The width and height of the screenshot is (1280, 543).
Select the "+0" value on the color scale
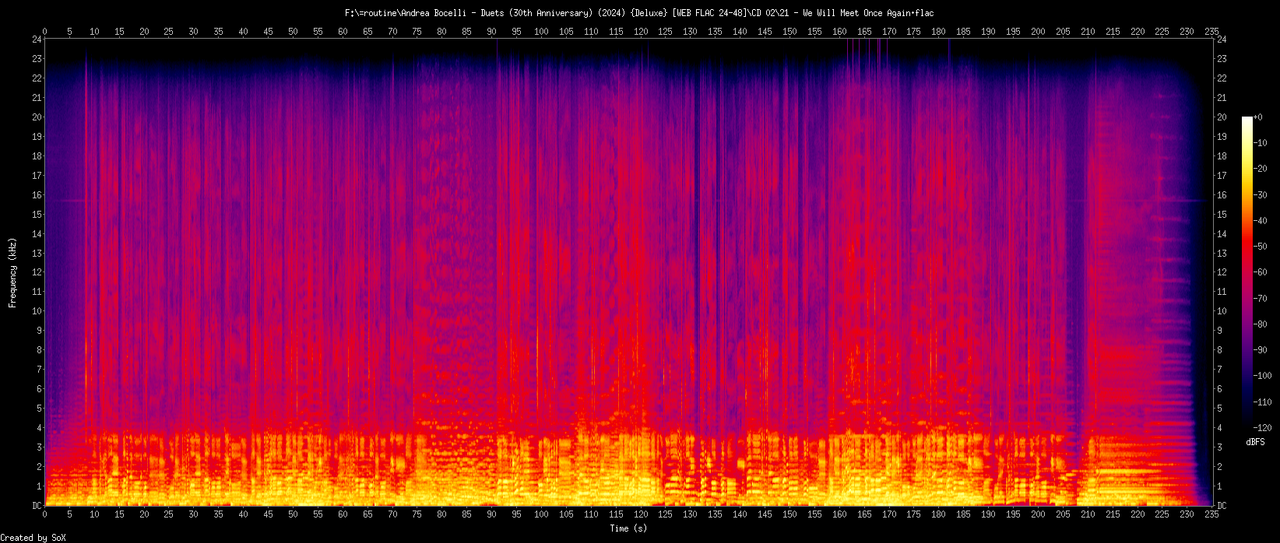(1258, 117)
